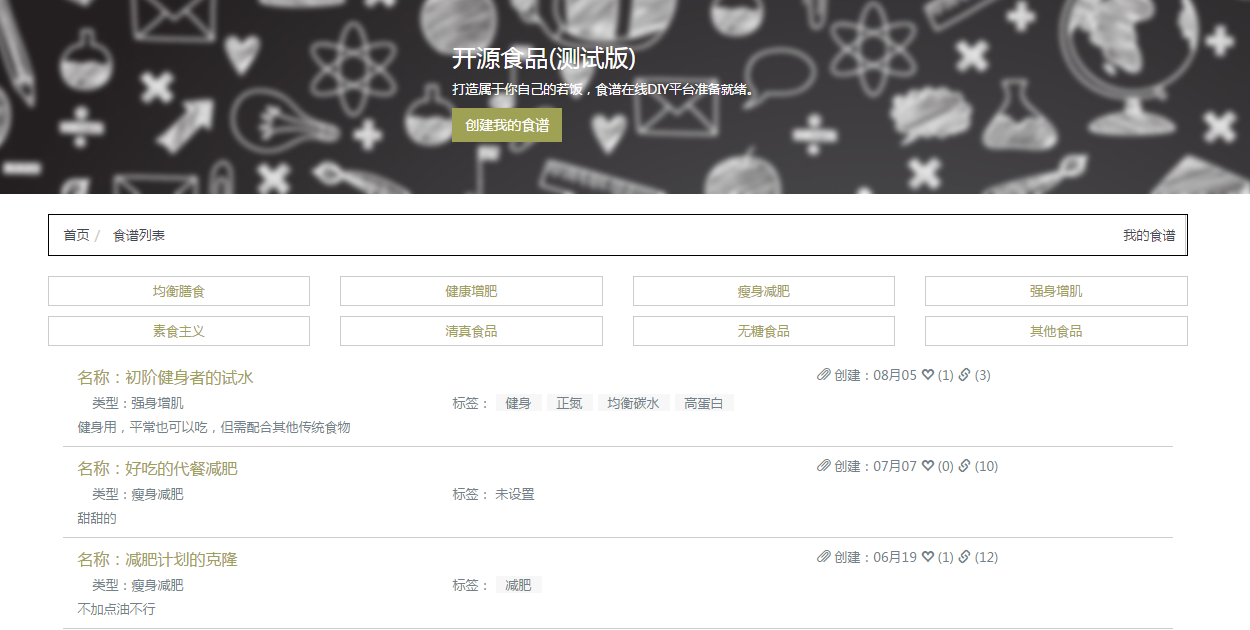This screenshot has width=1250, height=630.
Task: Select 食谱列表 in the breadcrumb
Action: [x=139, y=235]
